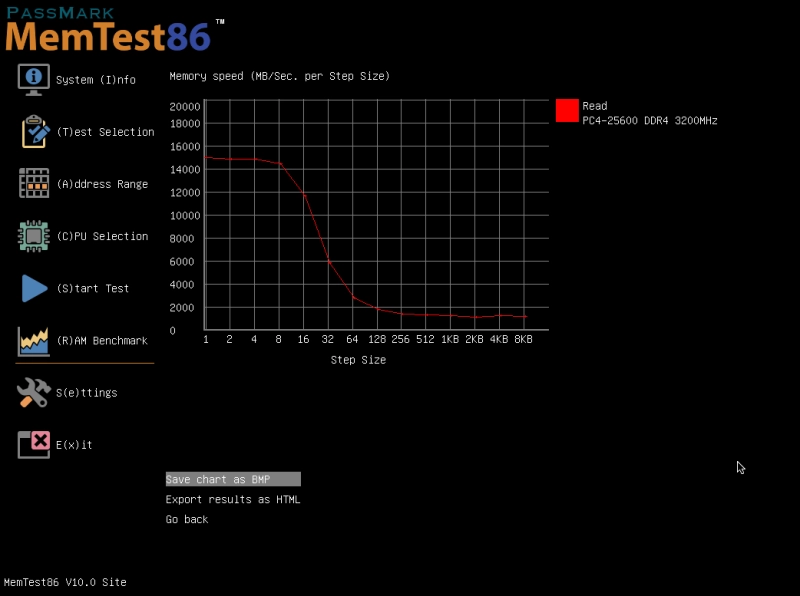Select the (S)tart Test menu label
The height and width of the screenshot is (596, 800).
92,288
